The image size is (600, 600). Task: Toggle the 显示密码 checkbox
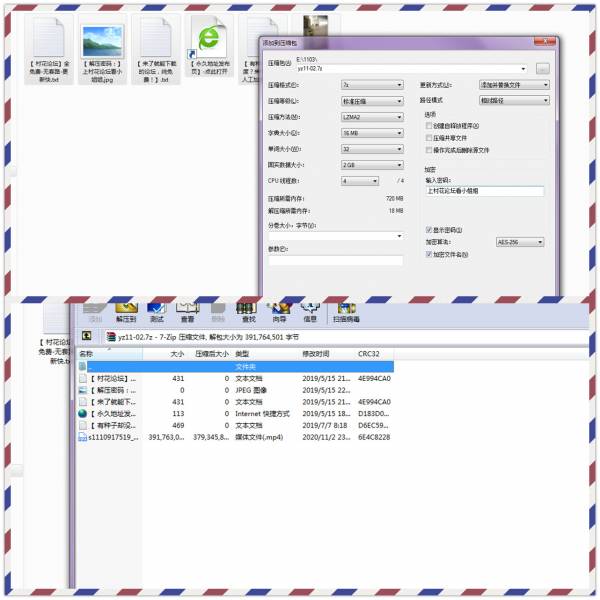pos(429,230)
